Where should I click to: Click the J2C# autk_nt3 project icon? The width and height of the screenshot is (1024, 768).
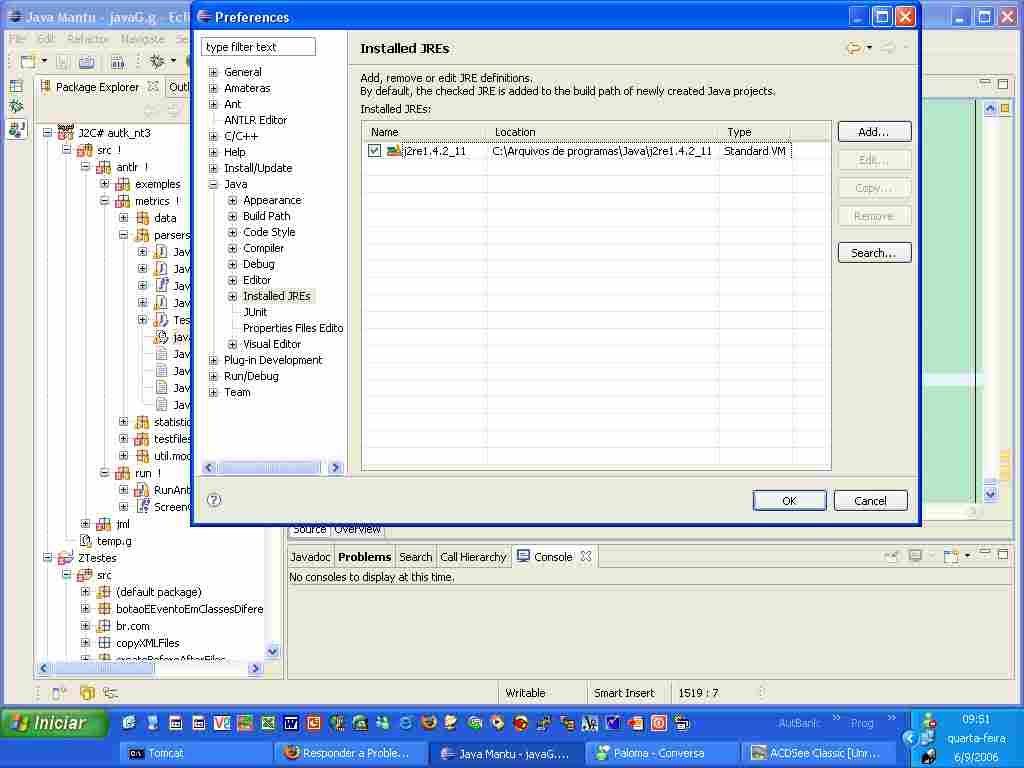[65, 133]
